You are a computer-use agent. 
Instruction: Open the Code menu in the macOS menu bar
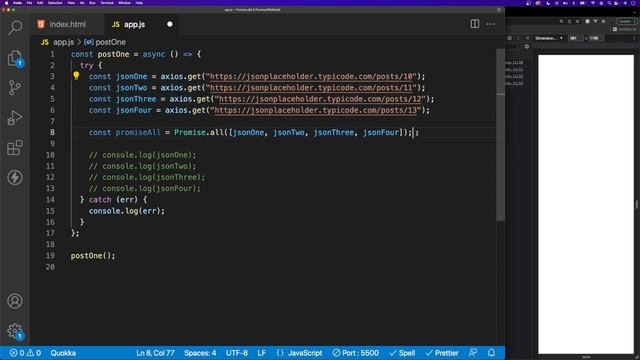(x=18, y=3)
